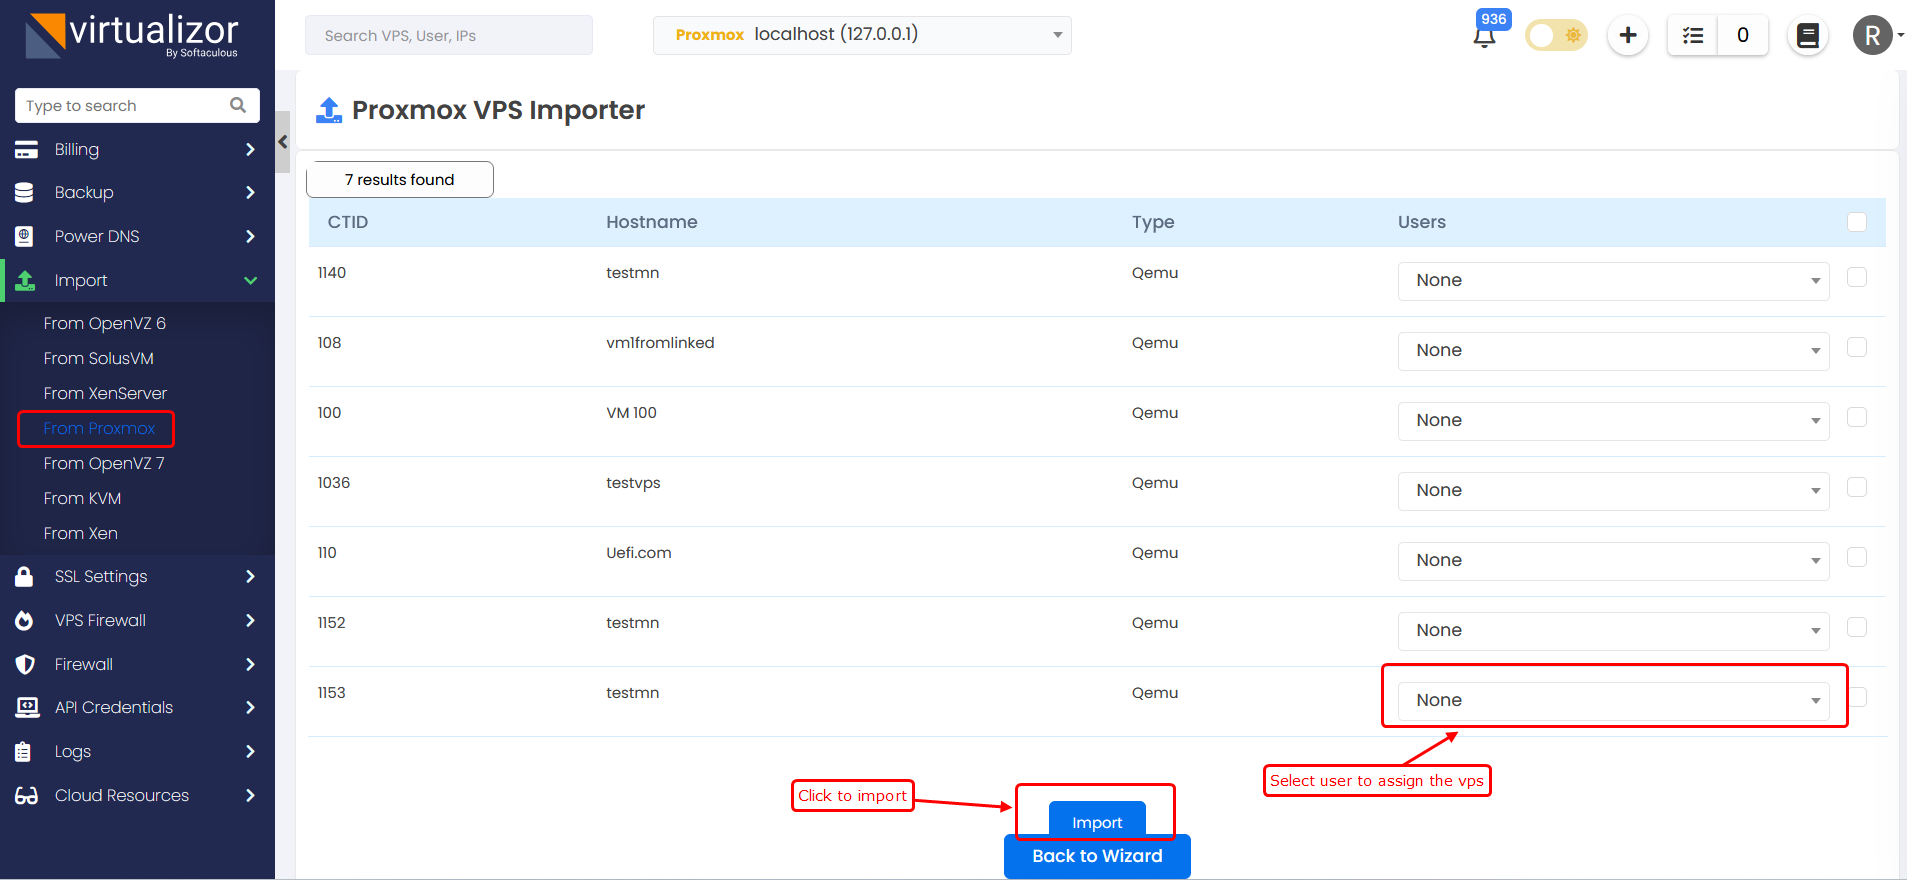Open the Users dropdown for vm1fromlinked
The image size is (1907, 880).
coord(1614,351)
